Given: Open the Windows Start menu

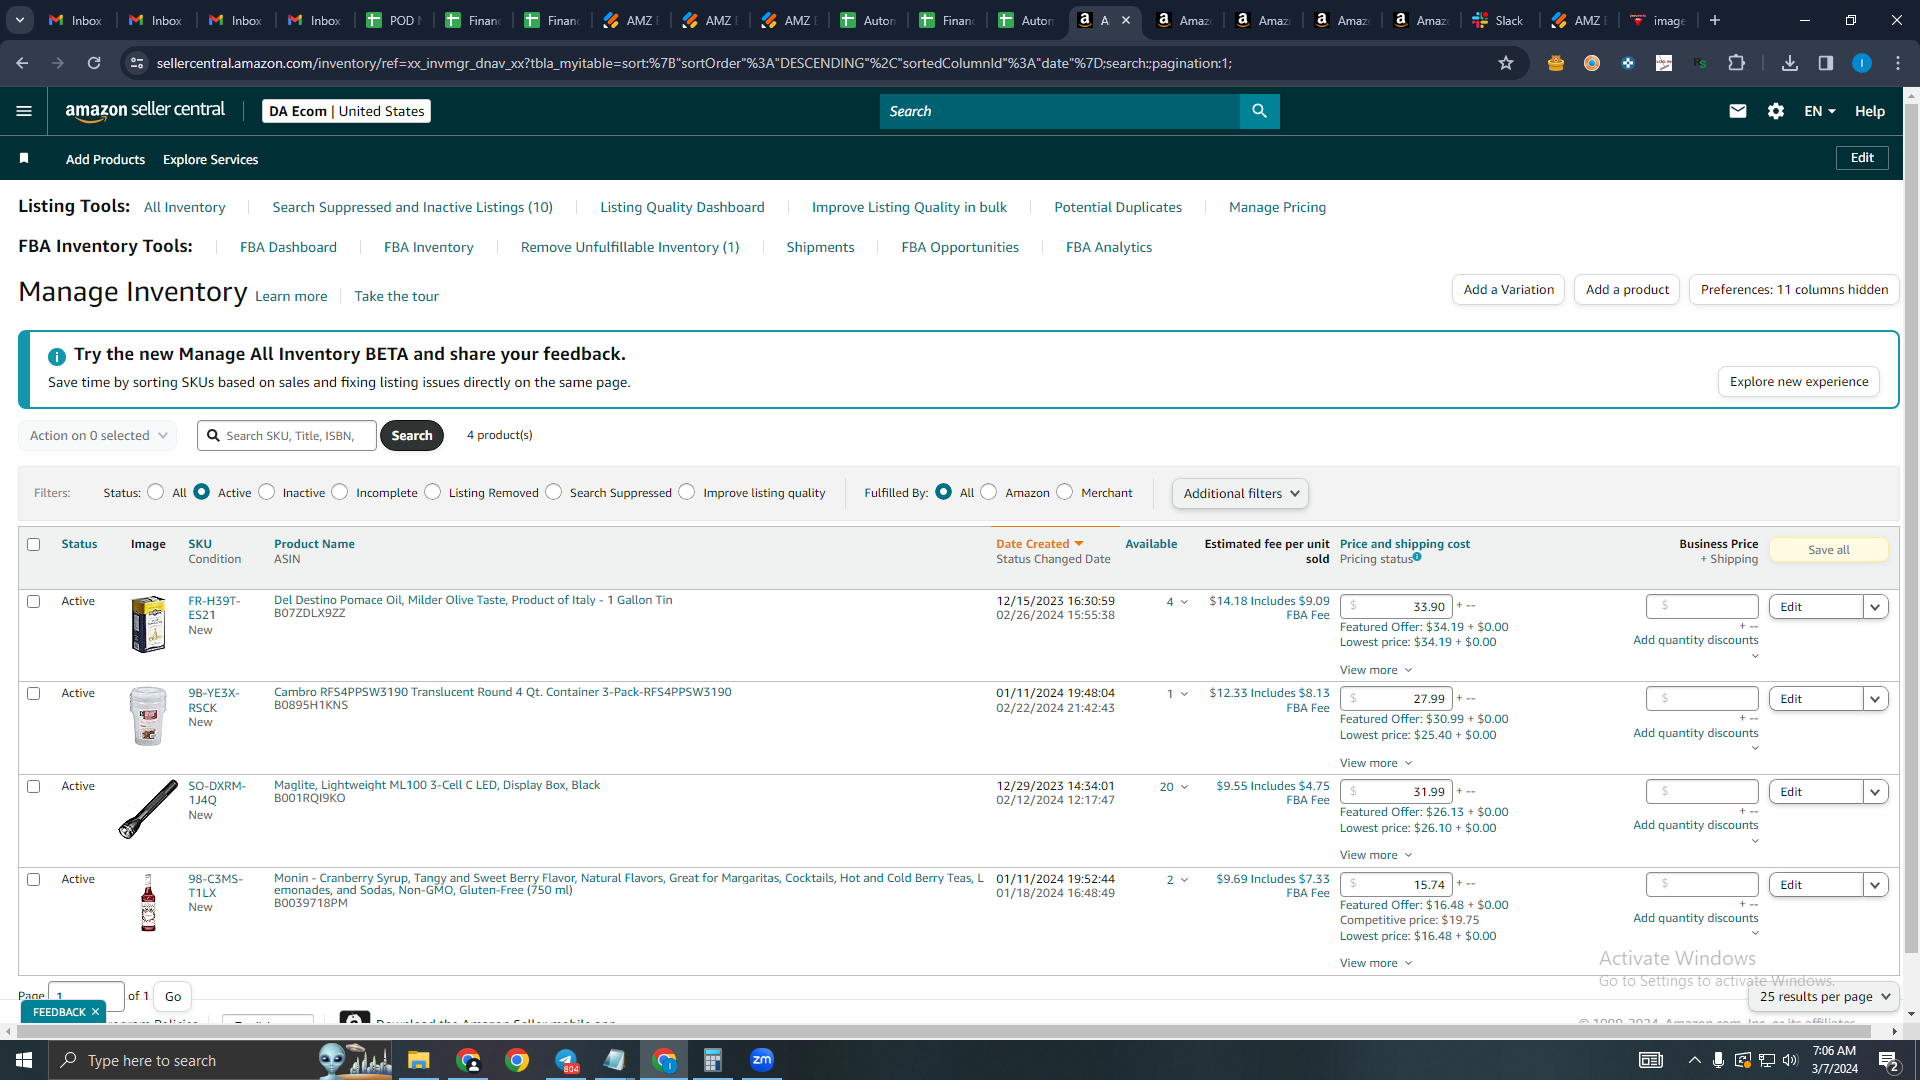Looking at the screenshot, I should click(24, 1060).
